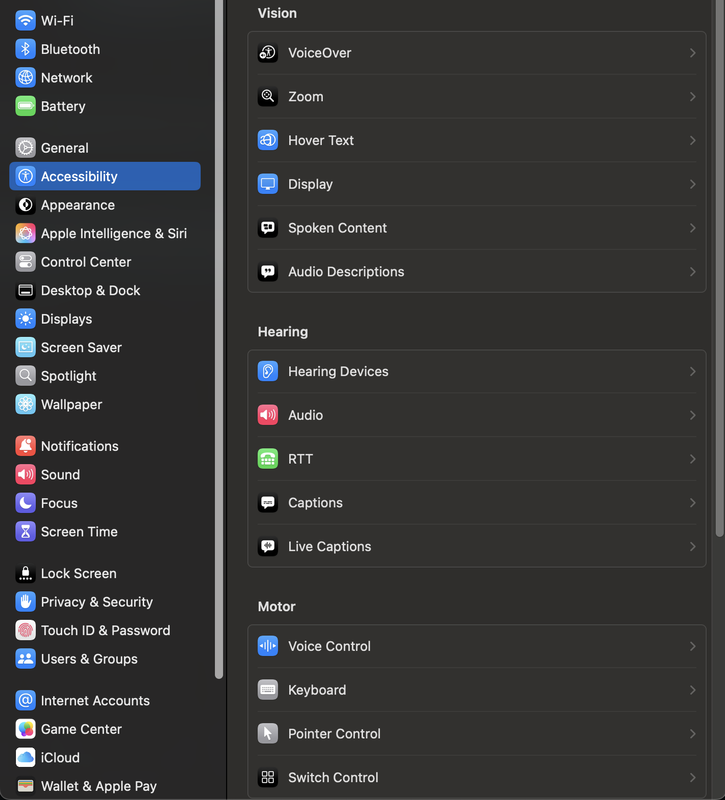Click the main pane vertical scrollbar
The width and height of the screenshot is (725, 800).
point(719,268)
